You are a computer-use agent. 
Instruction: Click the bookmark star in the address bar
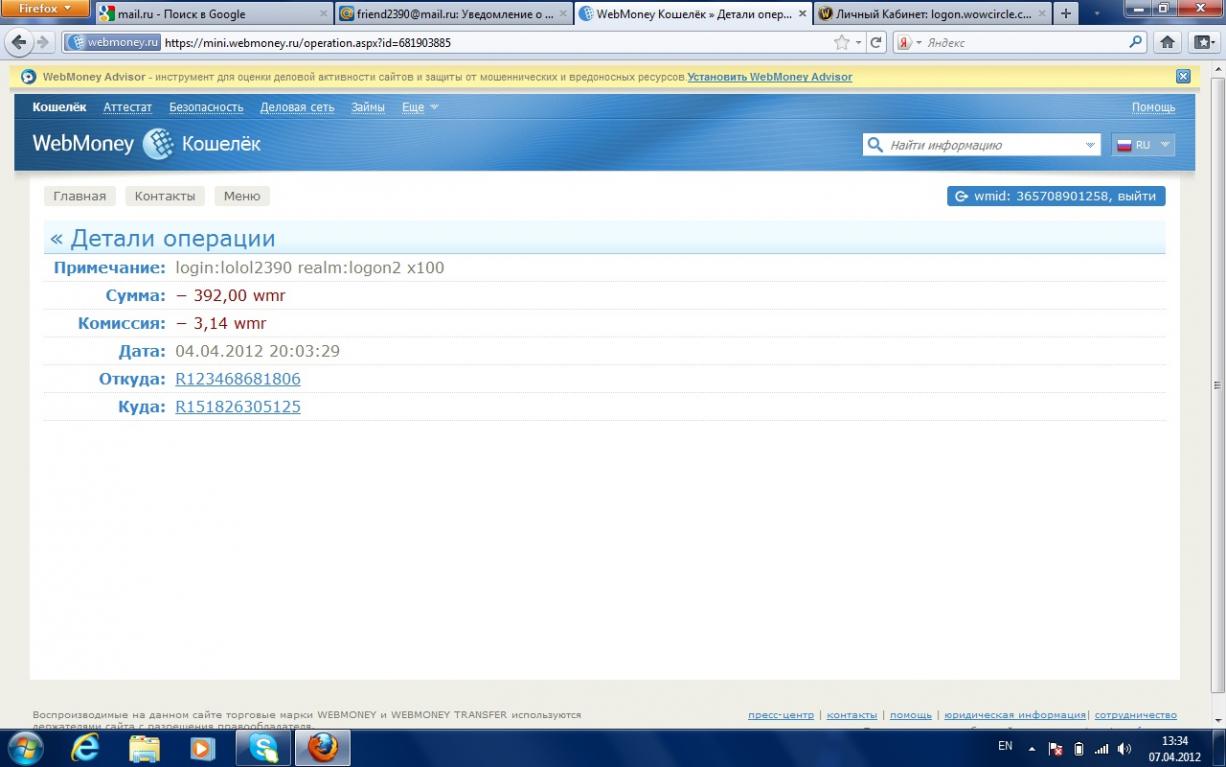(841, 43)
